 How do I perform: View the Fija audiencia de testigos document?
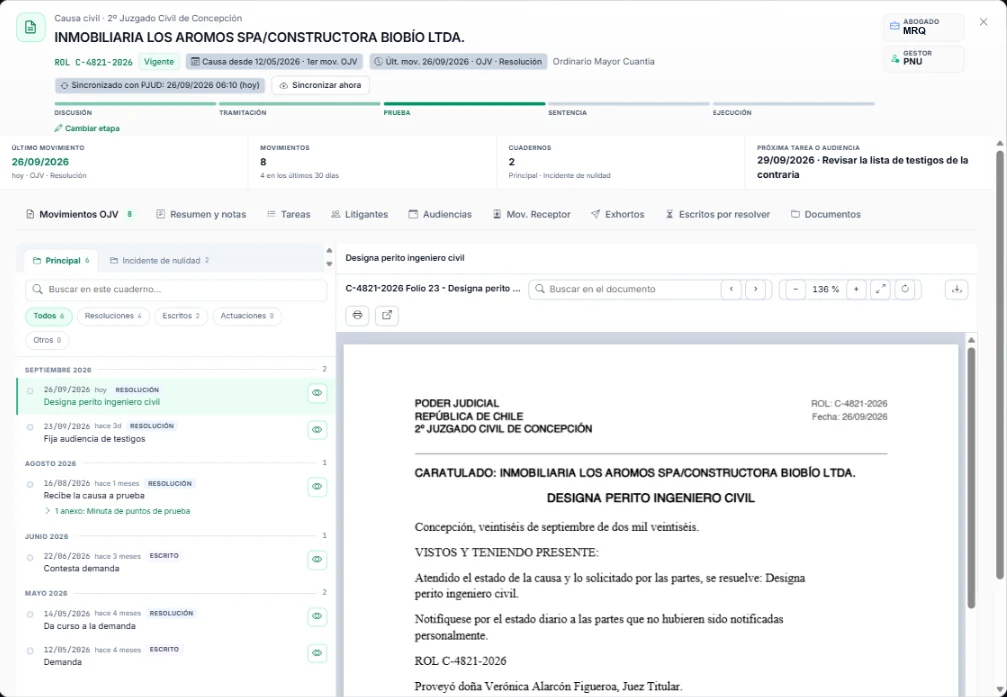click(x=317, y=430)
